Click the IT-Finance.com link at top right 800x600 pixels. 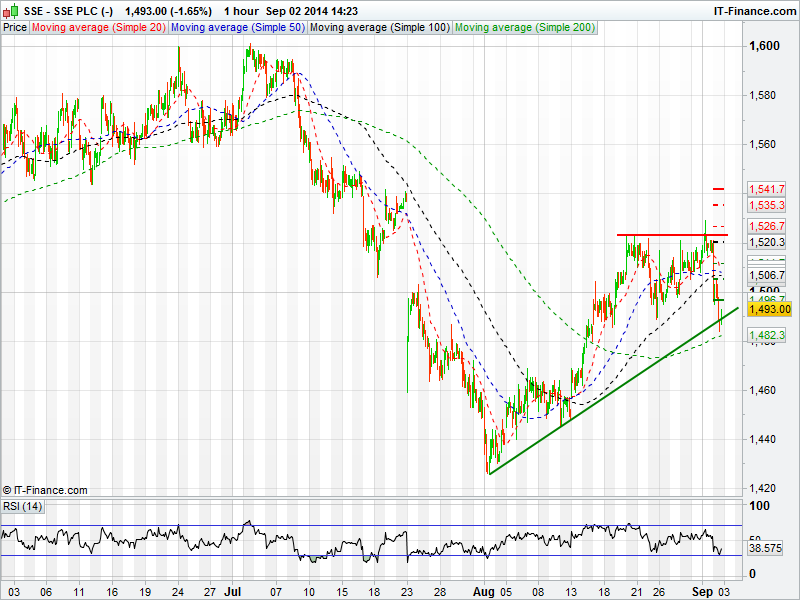tap(754, 11)
